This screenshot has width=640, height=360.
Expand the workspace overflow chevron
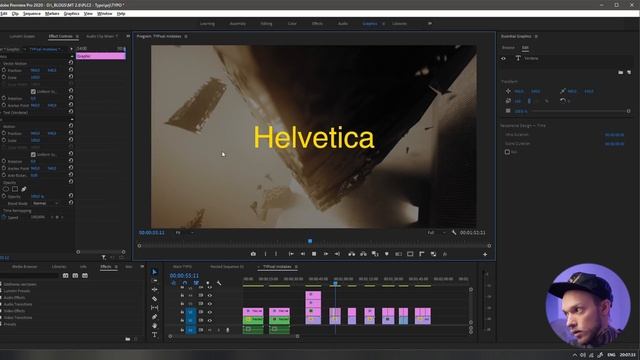430,24
